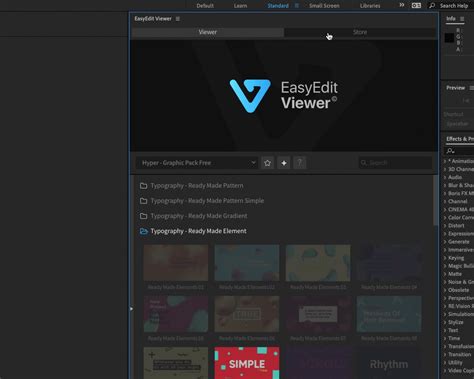Image resolution: width=474 pixels, height=379 pixels.
Task: Expand the Utility effects category
Action: pos(445,362)
